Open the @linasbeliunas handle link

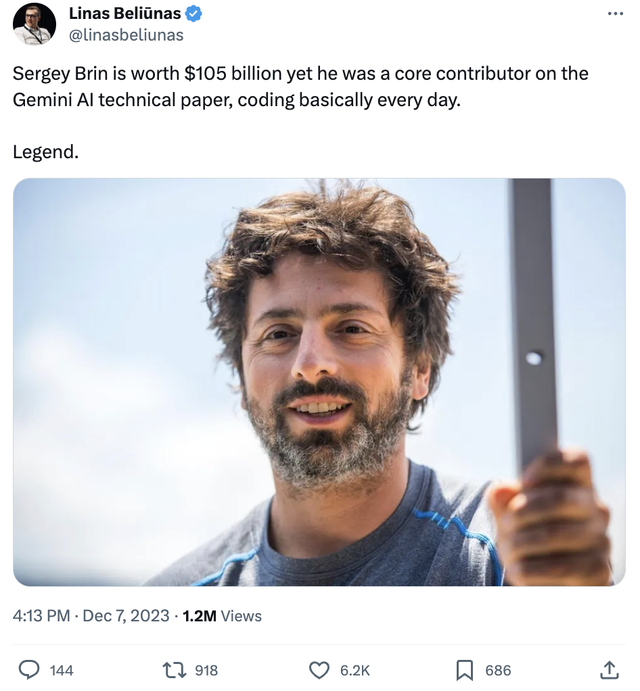(126, 35)
